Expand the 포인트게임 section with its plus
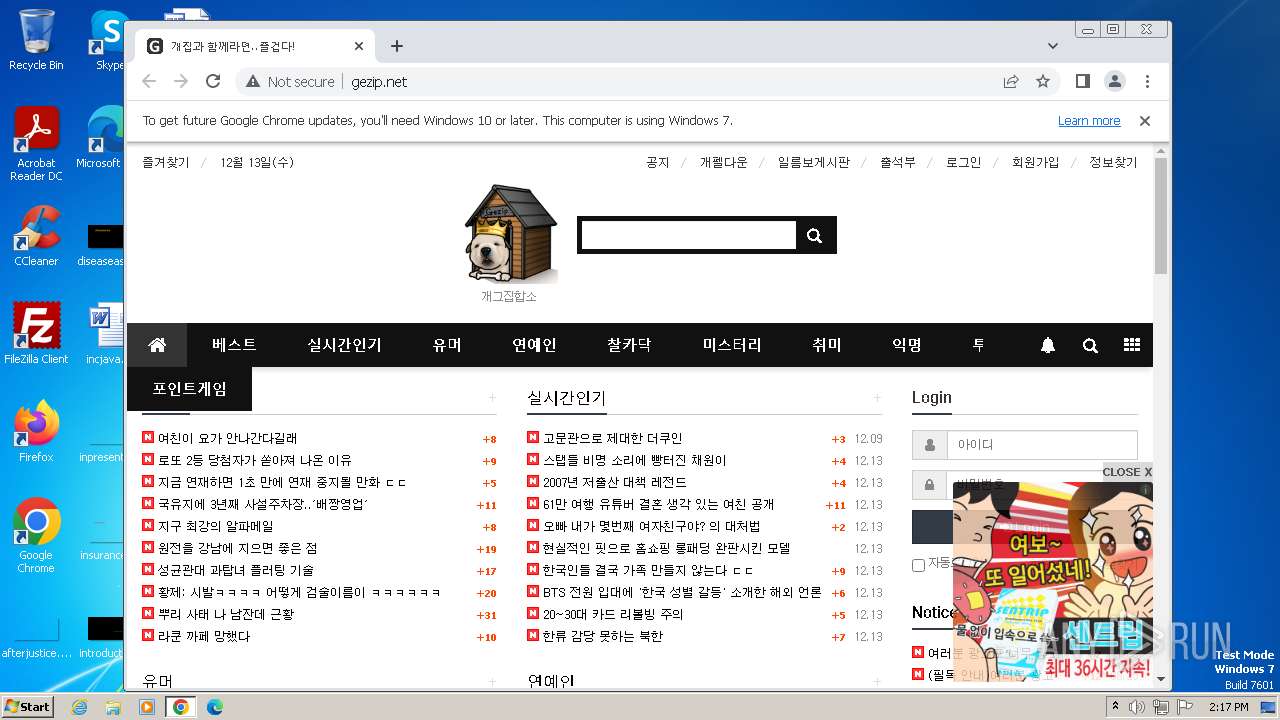1280x720 pixels. [x=492, y=398]
